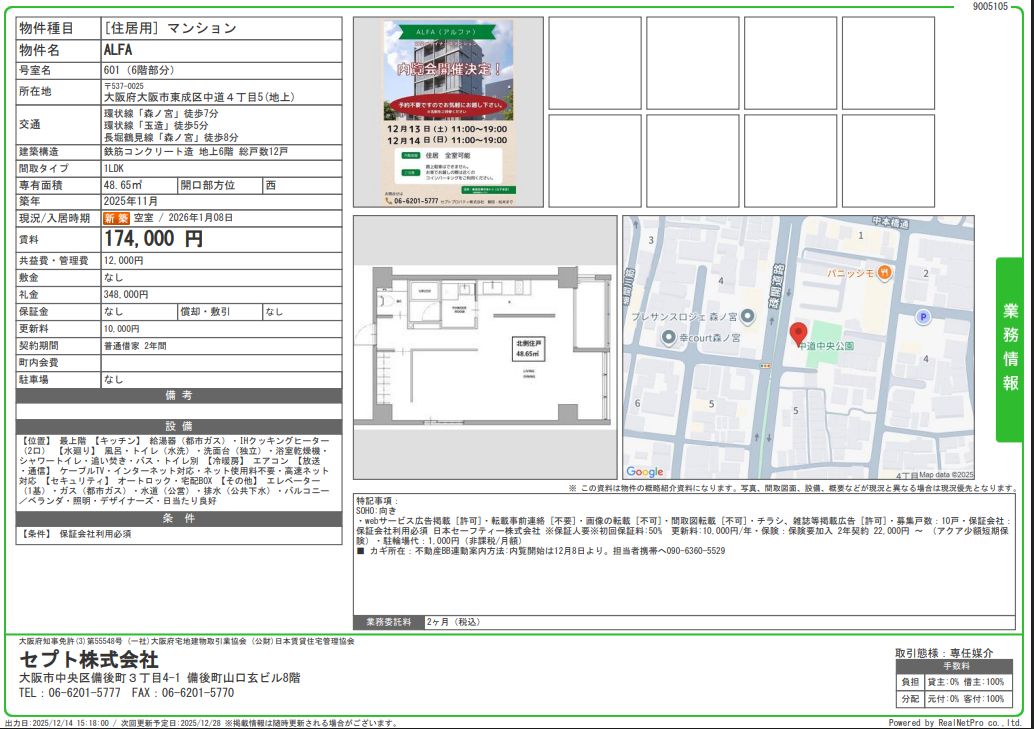Click the 設備 section header

[179, 426]
